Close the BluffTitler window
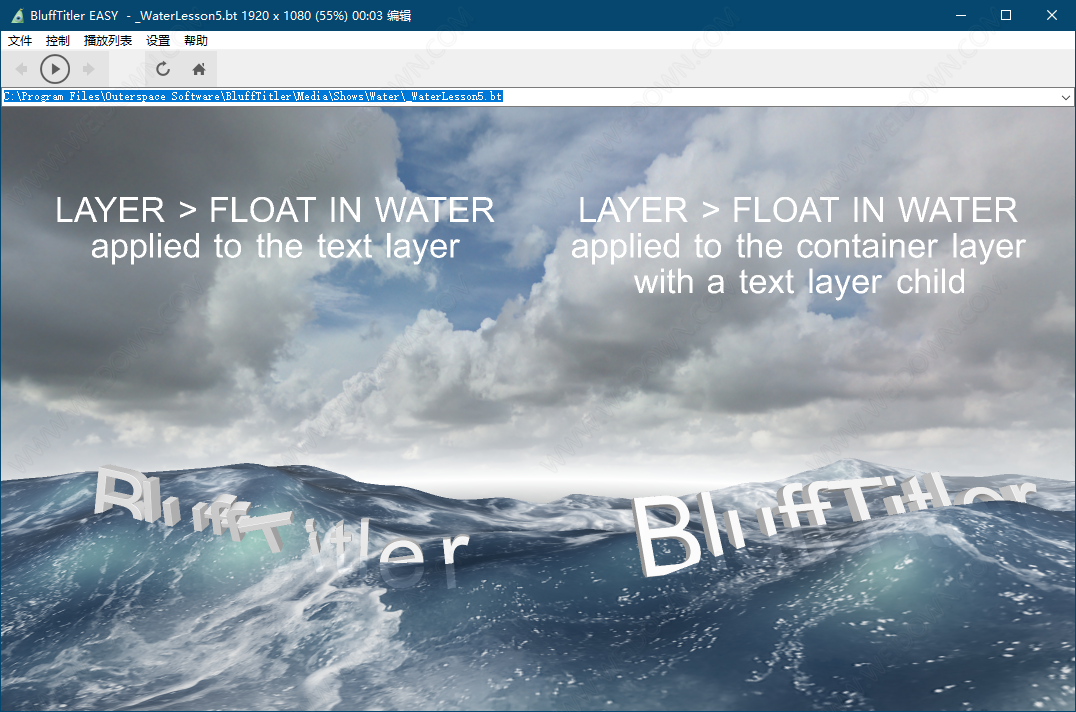The height and width of the screenshot is (712, 1076). (1051, 15)
